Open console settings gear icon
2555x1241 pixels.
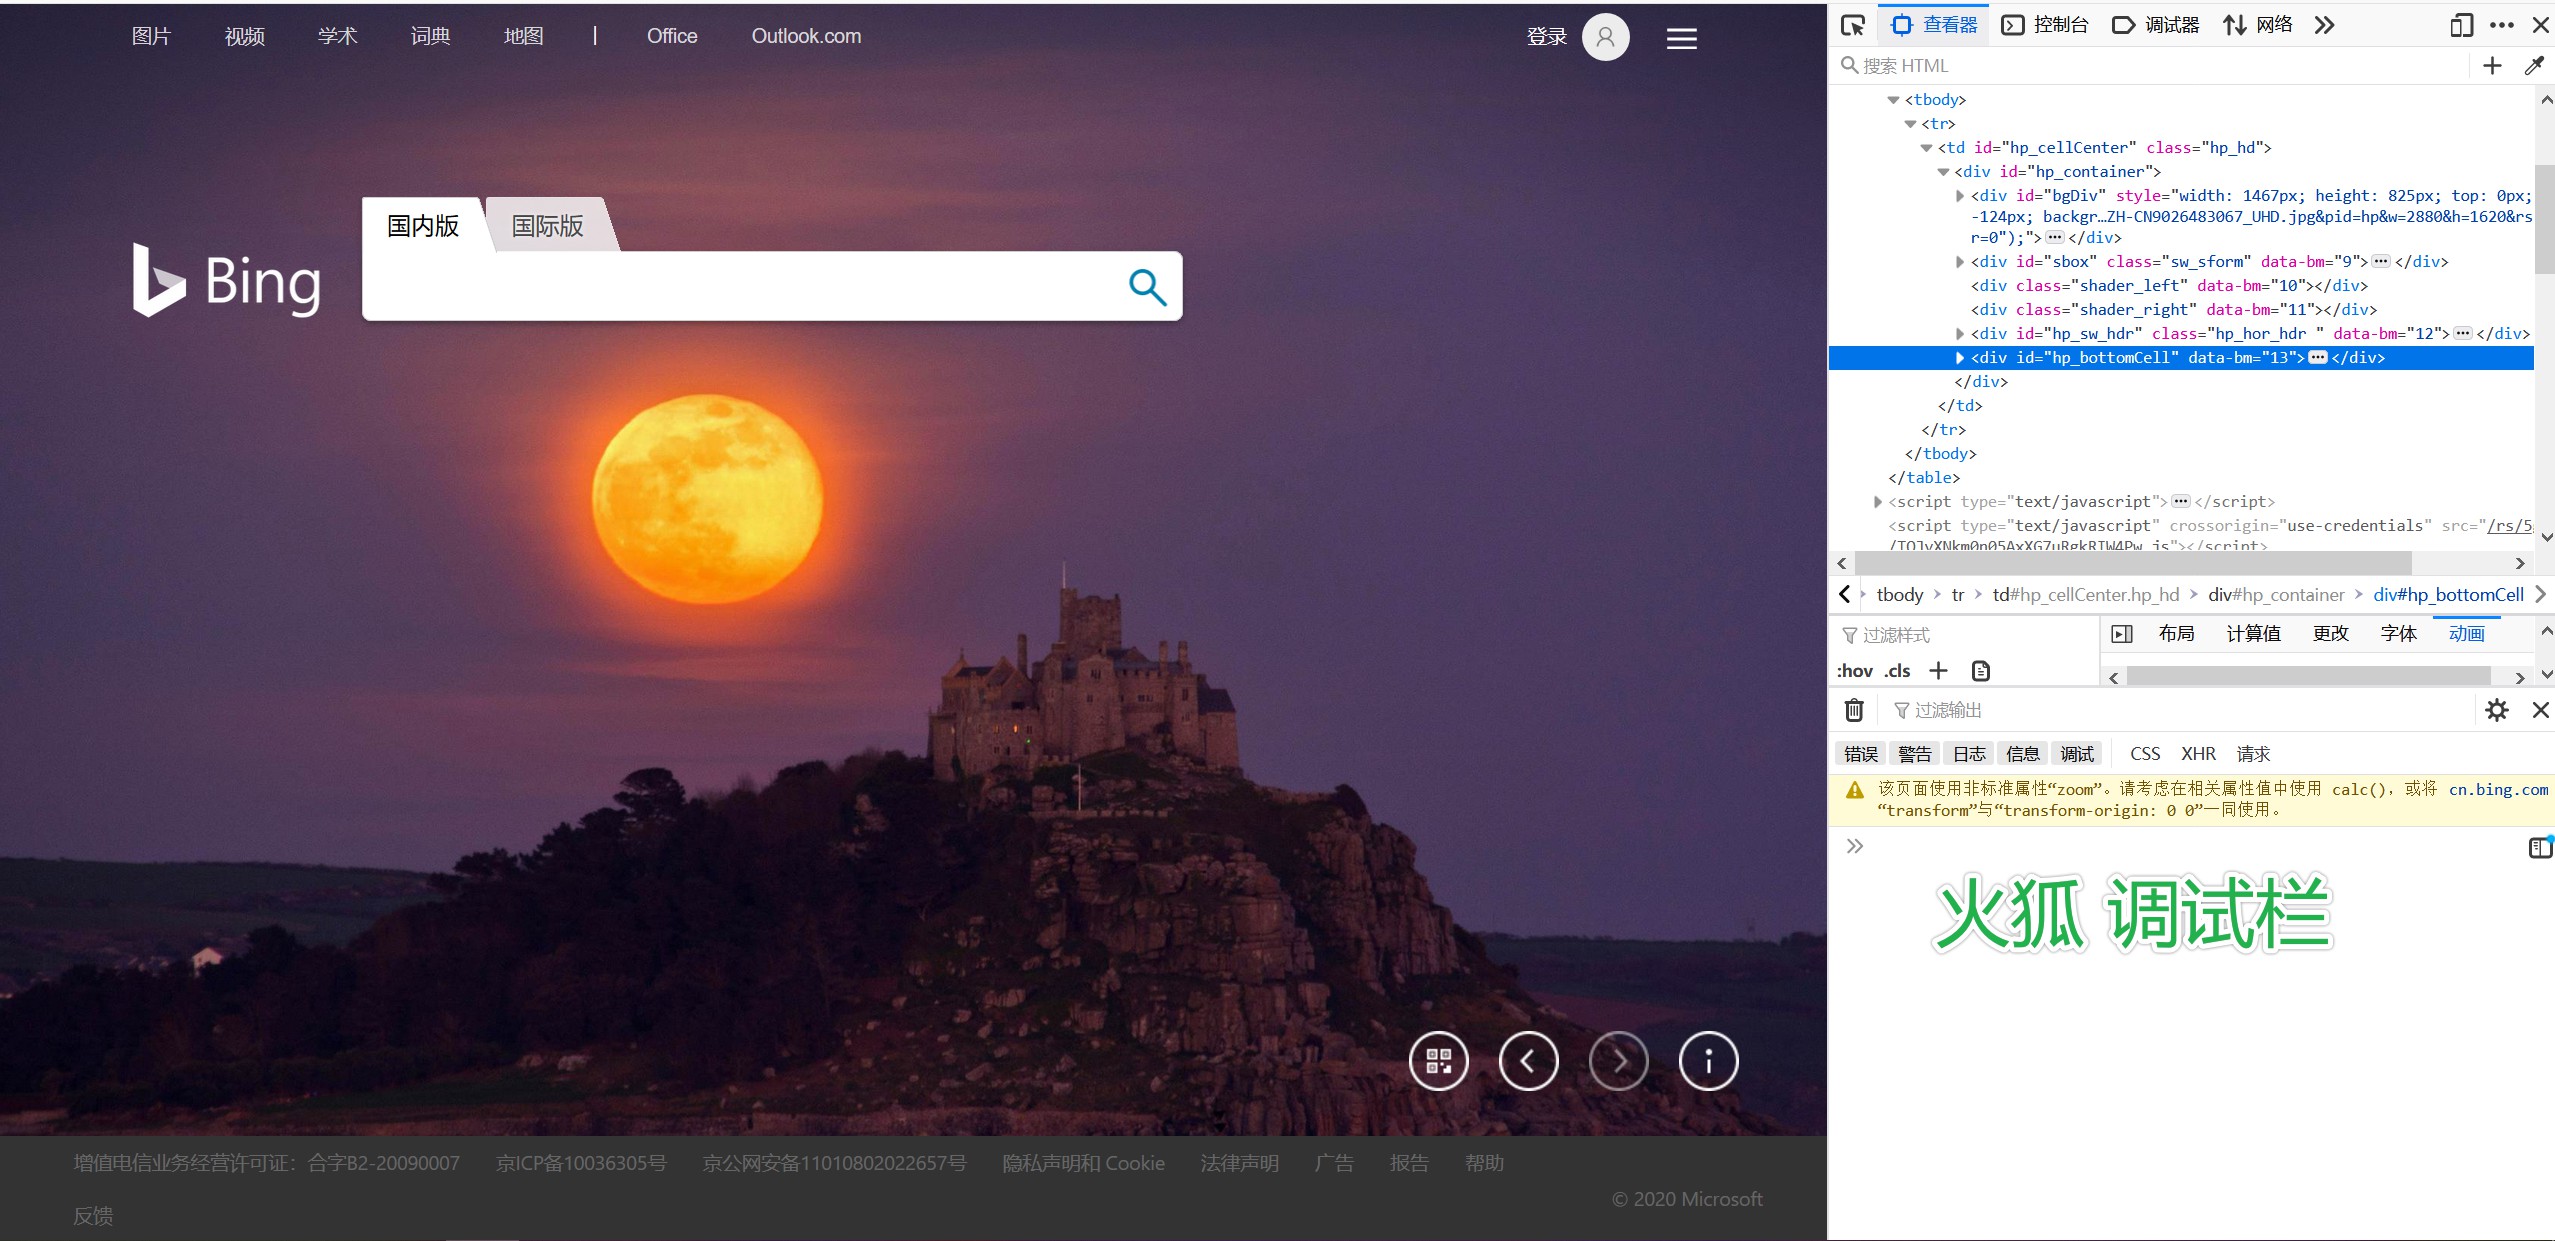click(2497, 710)
